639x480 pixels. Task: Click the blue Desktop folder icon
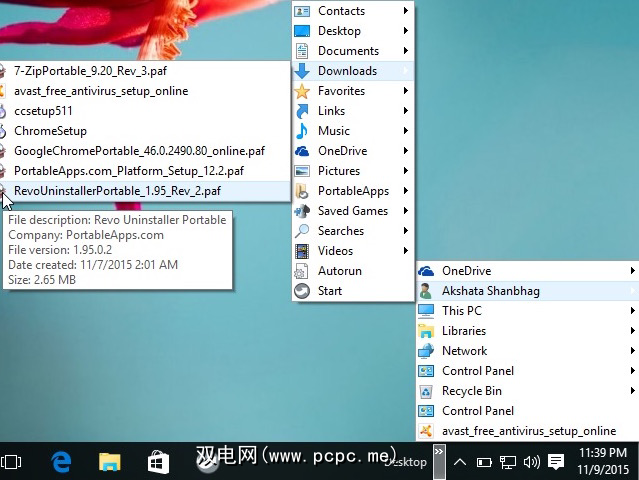pos(302,31)
